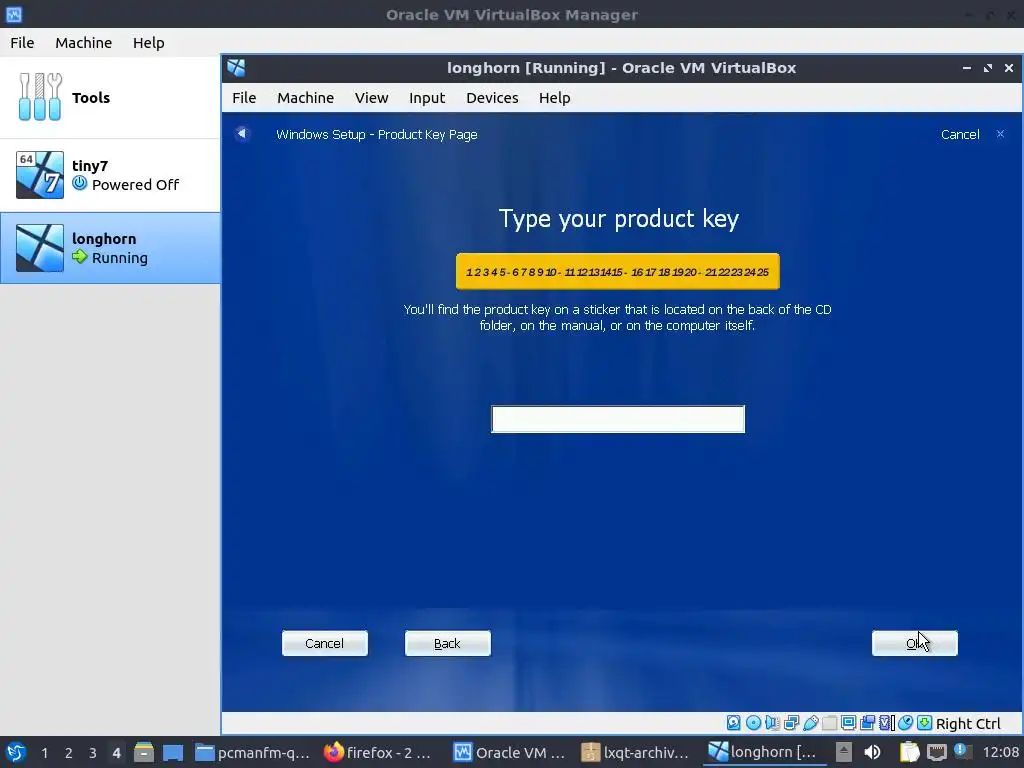Switch to virtual desktop 4

(x=116, y=752)
